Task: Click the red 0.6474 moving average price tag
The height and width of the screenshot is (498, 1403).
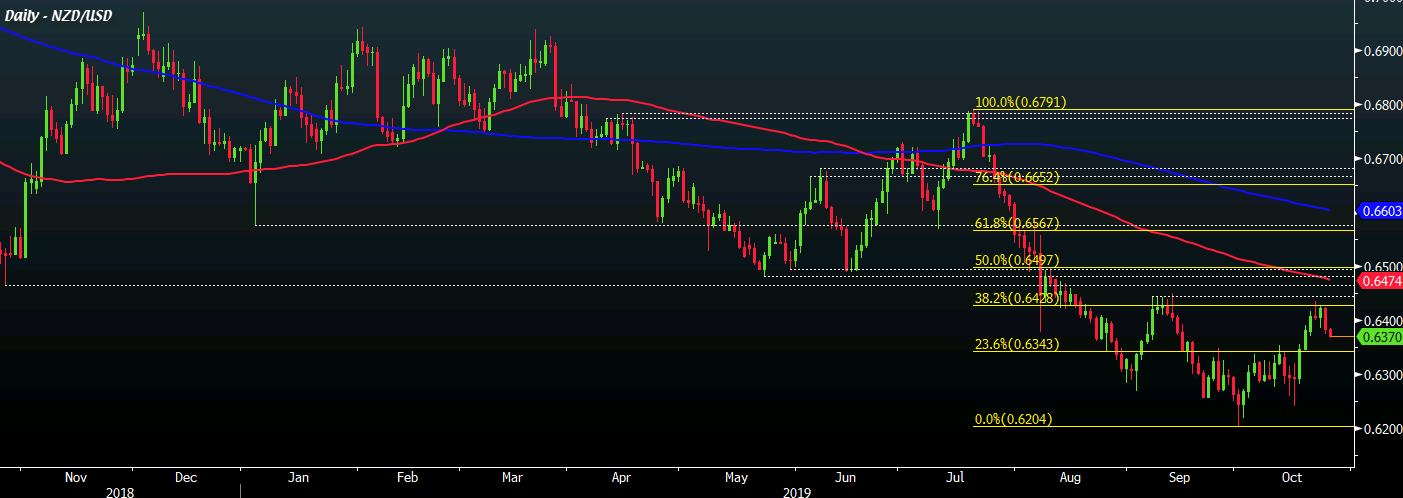Action: click(1380, 283)
